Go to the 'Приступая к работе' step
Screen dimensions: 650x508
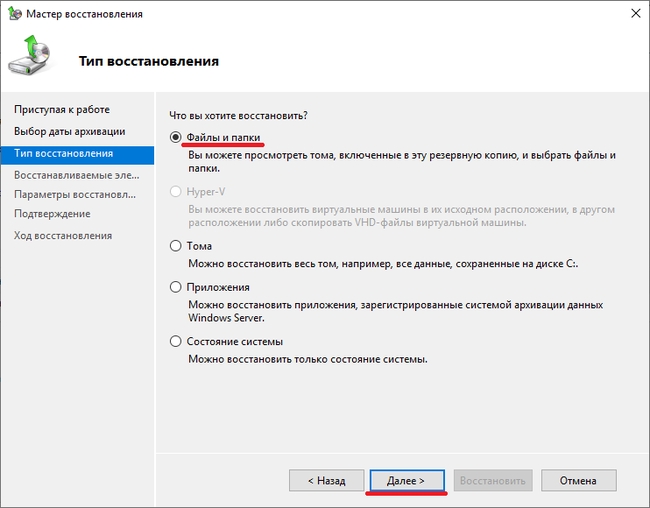[x=62, y=109]
